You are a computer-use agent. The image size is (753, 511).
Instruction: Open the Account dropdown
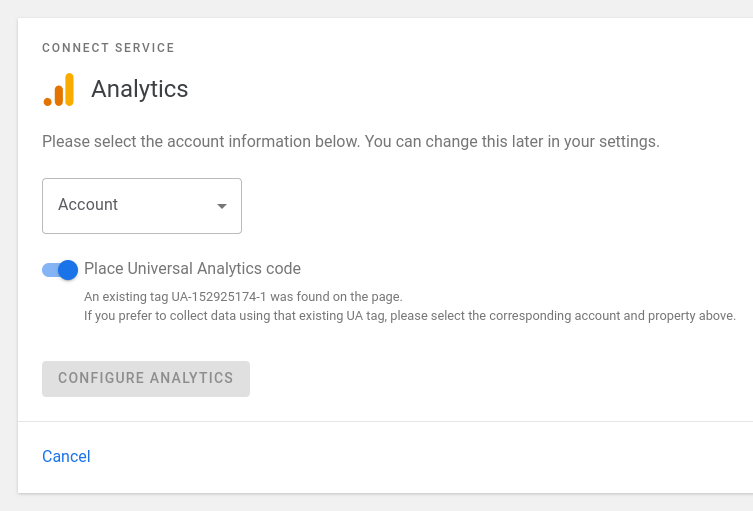click(142, 206)
